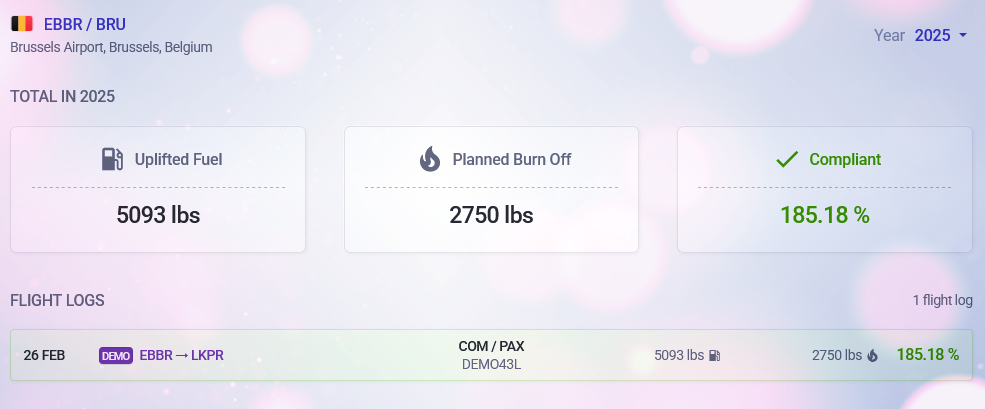Click the DEMO43L flight number
Screen dimensions: 985x409
pyautogui.click(x=491, y=364)
